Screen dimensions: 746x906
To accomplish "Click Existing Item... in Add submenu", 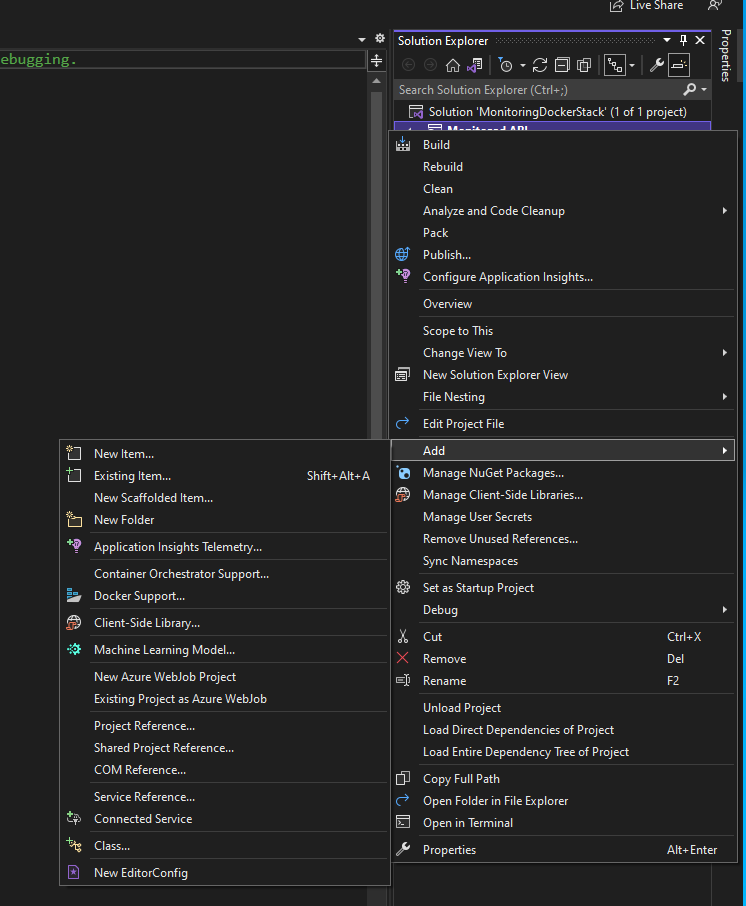I will click(225, 476).
